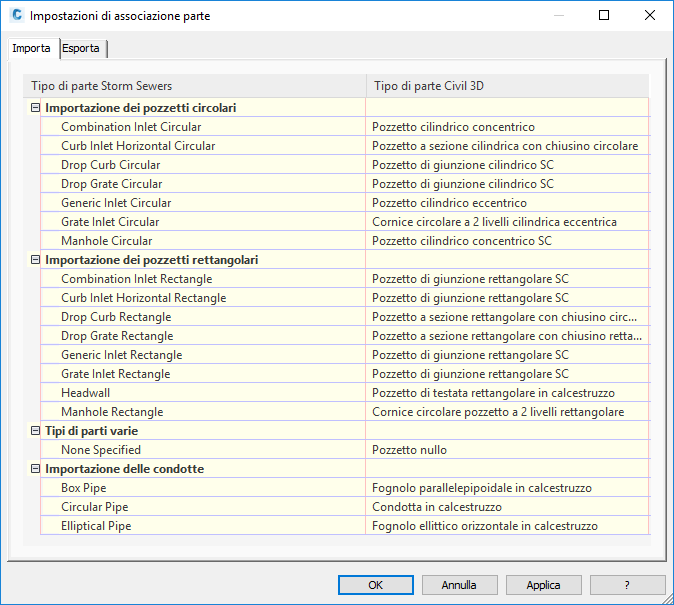Collapse Importazione delle condotte group

pyautogui.click(x=35, y=469)
